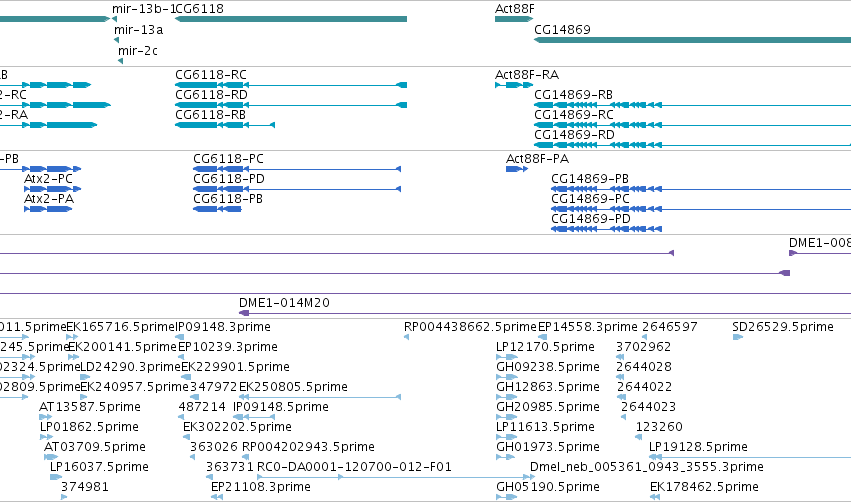Select feature labeled 363731
Viewport: 851px width, 502px height.
tap(230, 467)
